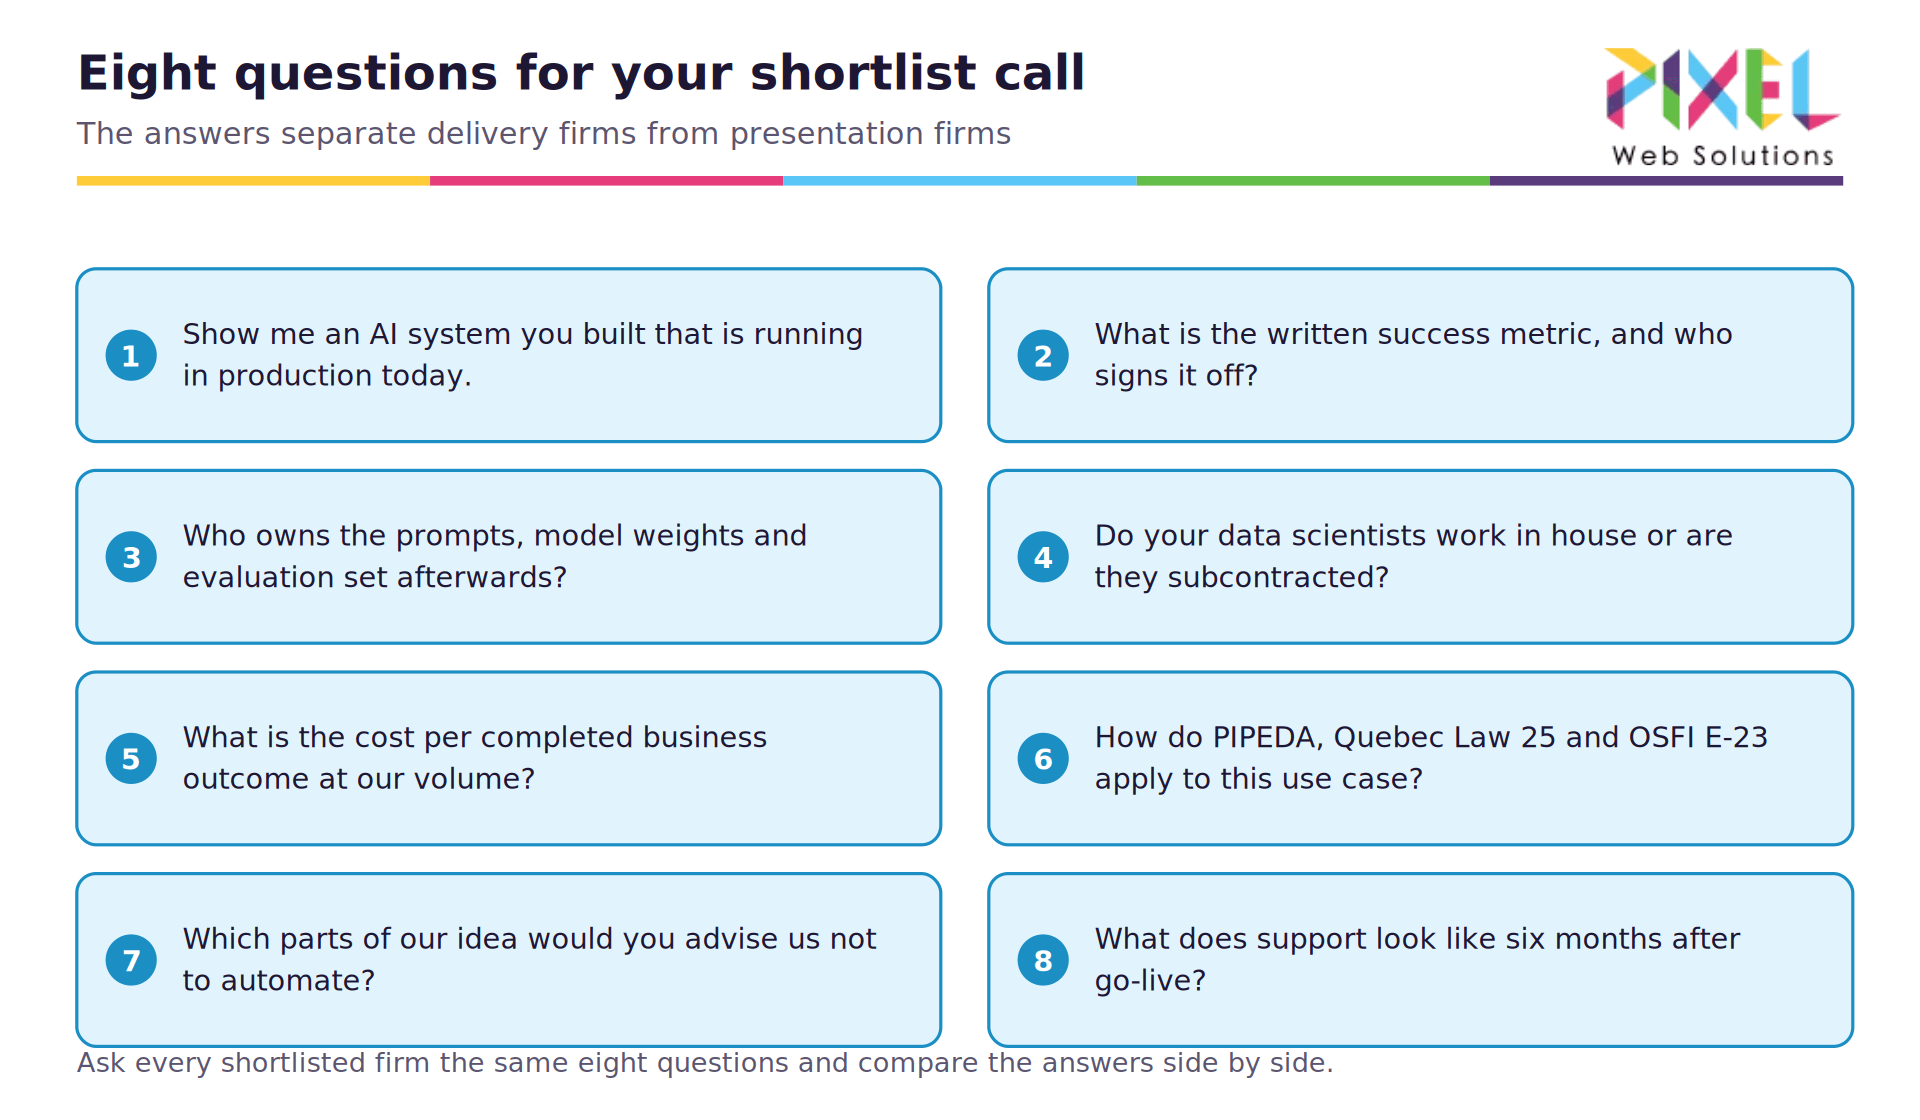Select the AI system in production question card
1920x1120 pixels.
509,355
